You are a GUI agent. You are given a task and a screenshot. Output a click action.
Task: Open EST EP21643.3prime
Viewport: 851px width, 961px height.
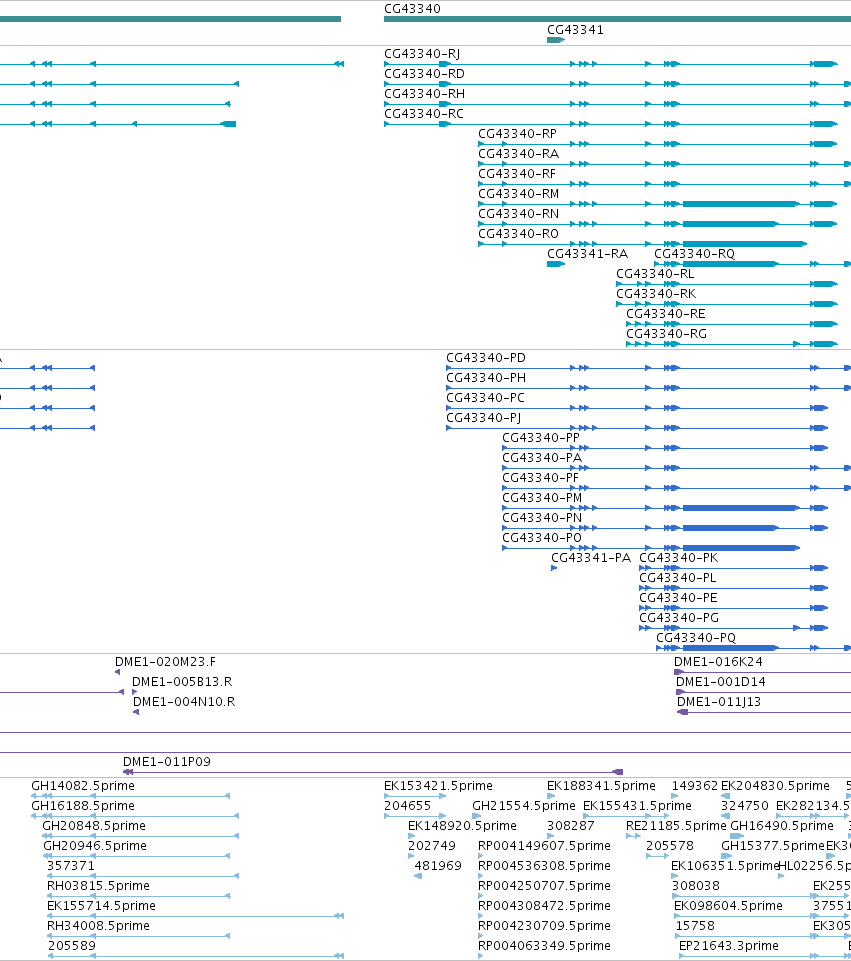click(x=728, y=946)
